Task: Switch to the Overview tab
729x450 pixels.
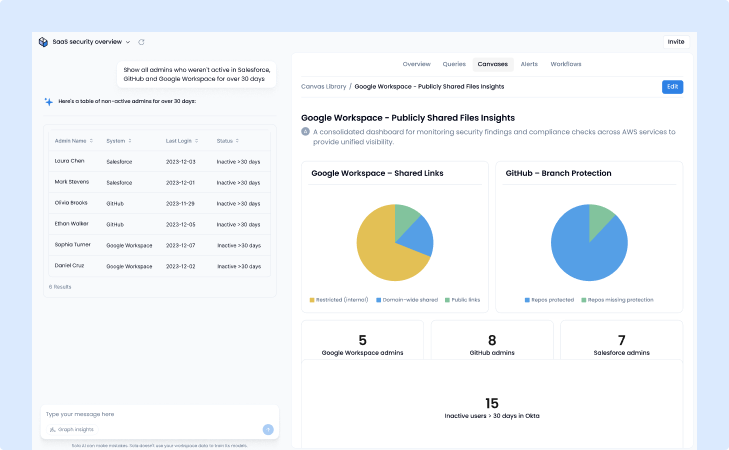Action: pyautogui.click(x=416, y=64)
